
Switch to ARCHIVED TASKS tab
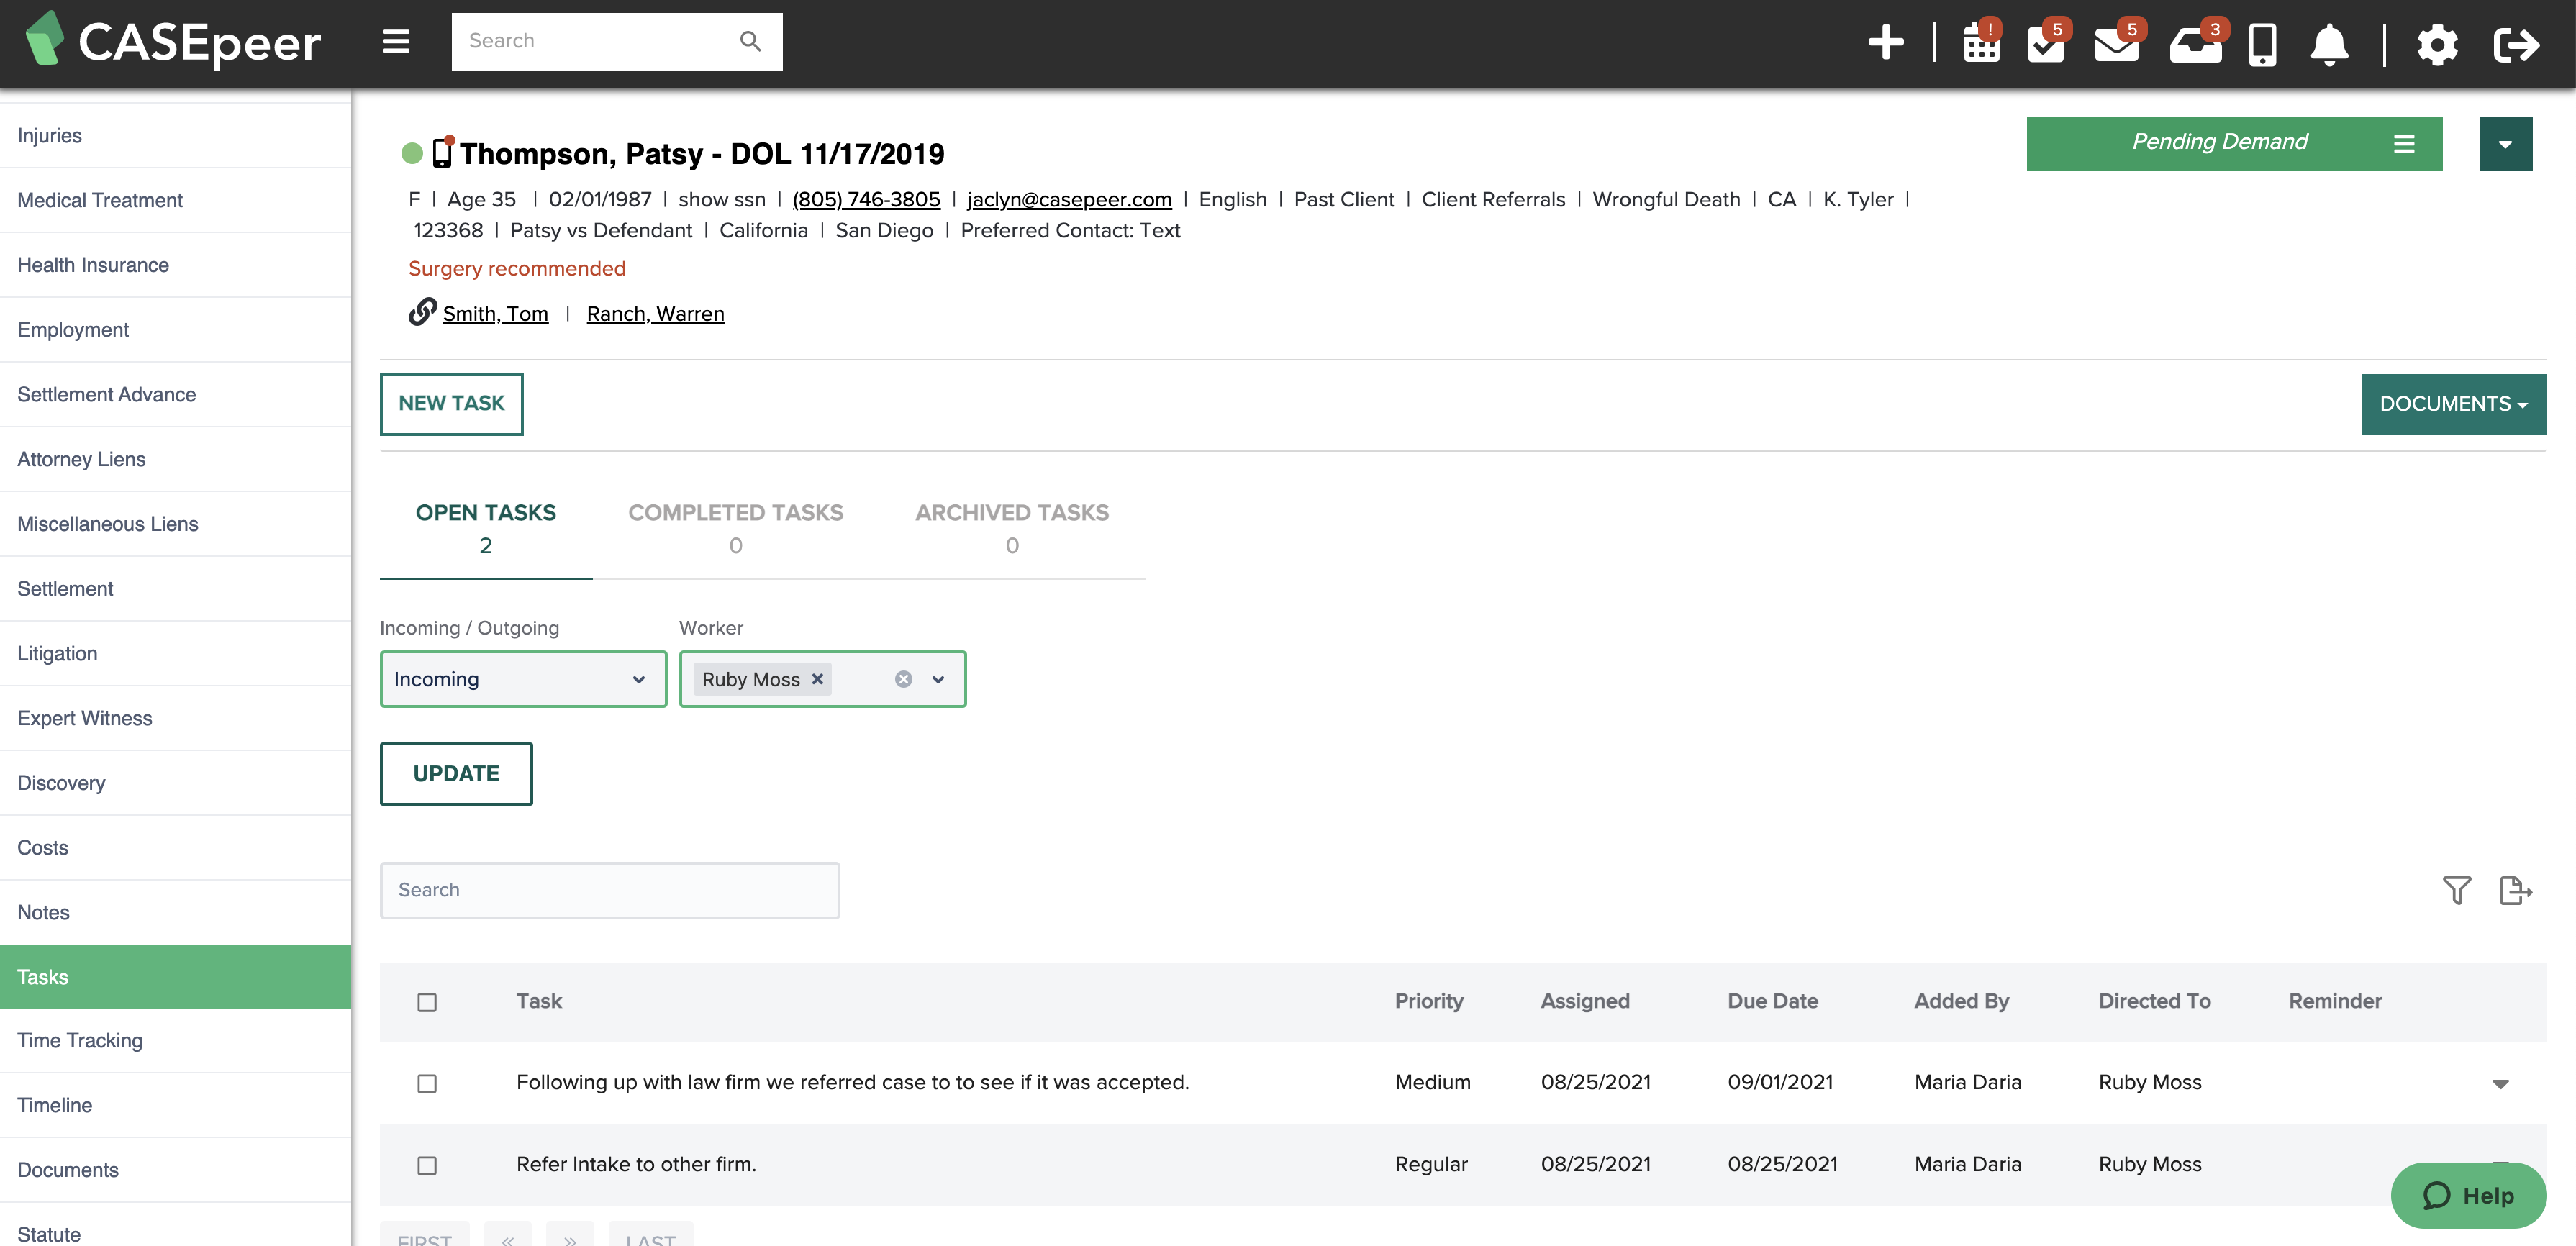pos(1012,528)
